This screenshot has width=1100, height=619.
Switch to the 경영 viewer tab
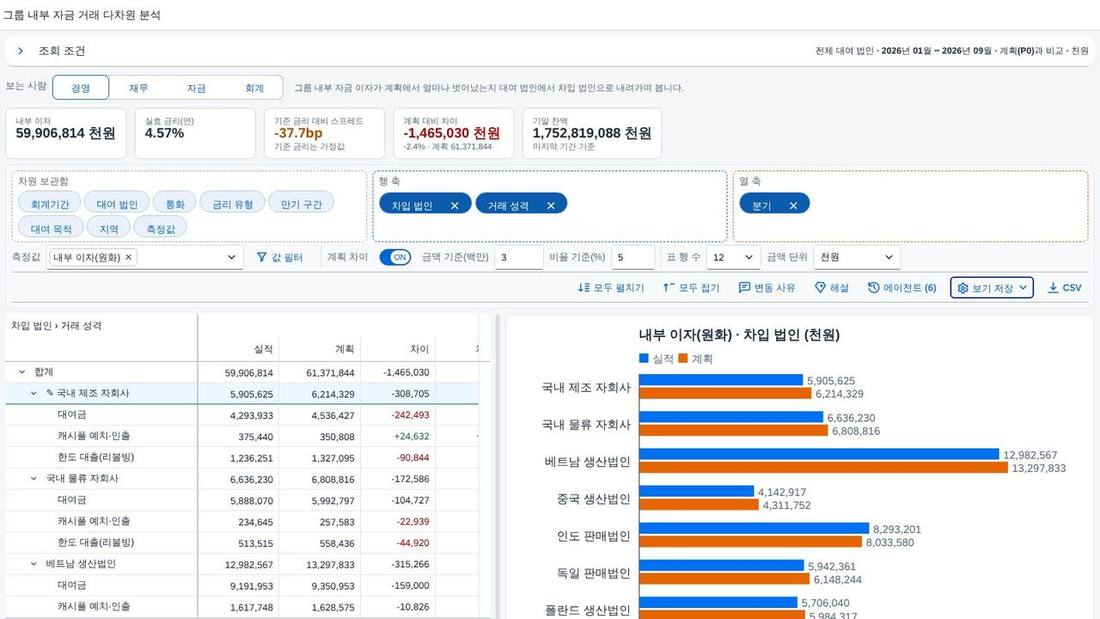coord(81,88)
